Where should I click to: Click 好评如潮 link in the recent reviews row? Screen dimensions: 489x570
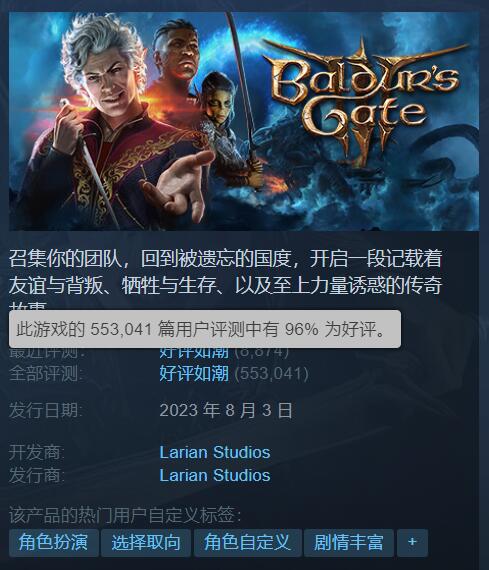click(194, 352)
